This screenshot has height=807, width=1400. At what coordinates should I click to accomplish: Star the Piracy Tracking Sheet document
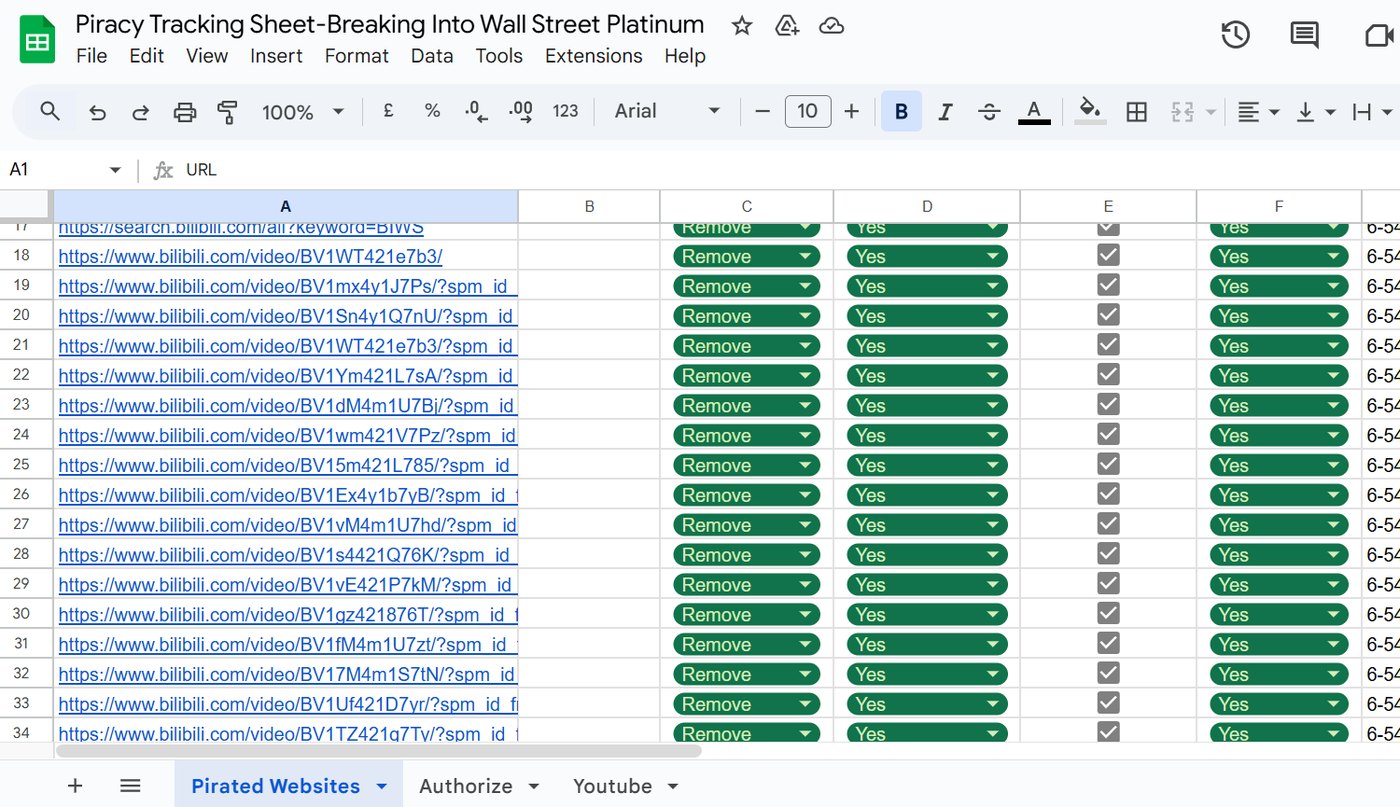742,26
